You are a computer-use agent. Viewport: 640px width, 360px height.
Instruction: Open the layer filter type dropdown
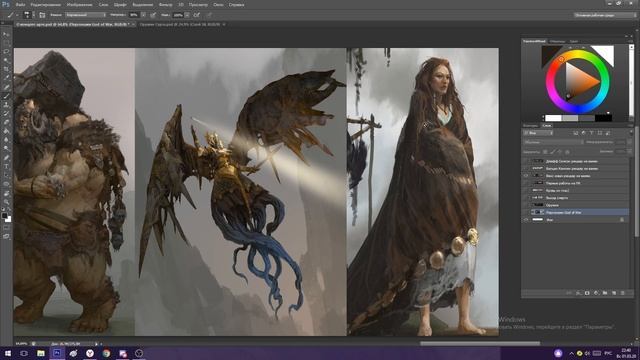pyautogui.click(x=538, y=133)
